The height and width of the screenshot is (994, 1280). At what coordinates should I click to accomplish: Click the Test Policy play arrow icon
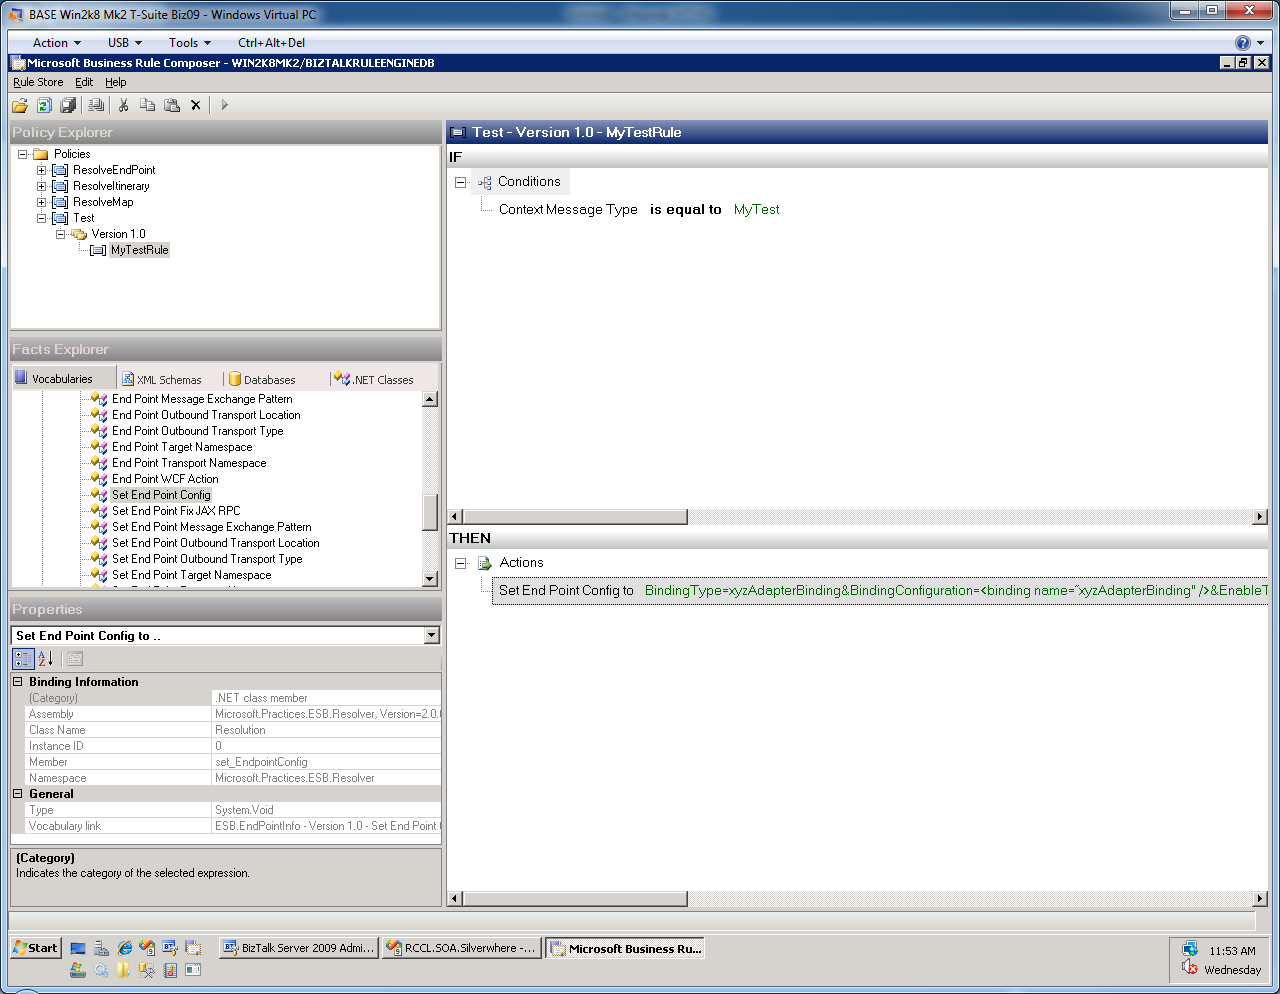pyautogui.click(x=224, y=105)
